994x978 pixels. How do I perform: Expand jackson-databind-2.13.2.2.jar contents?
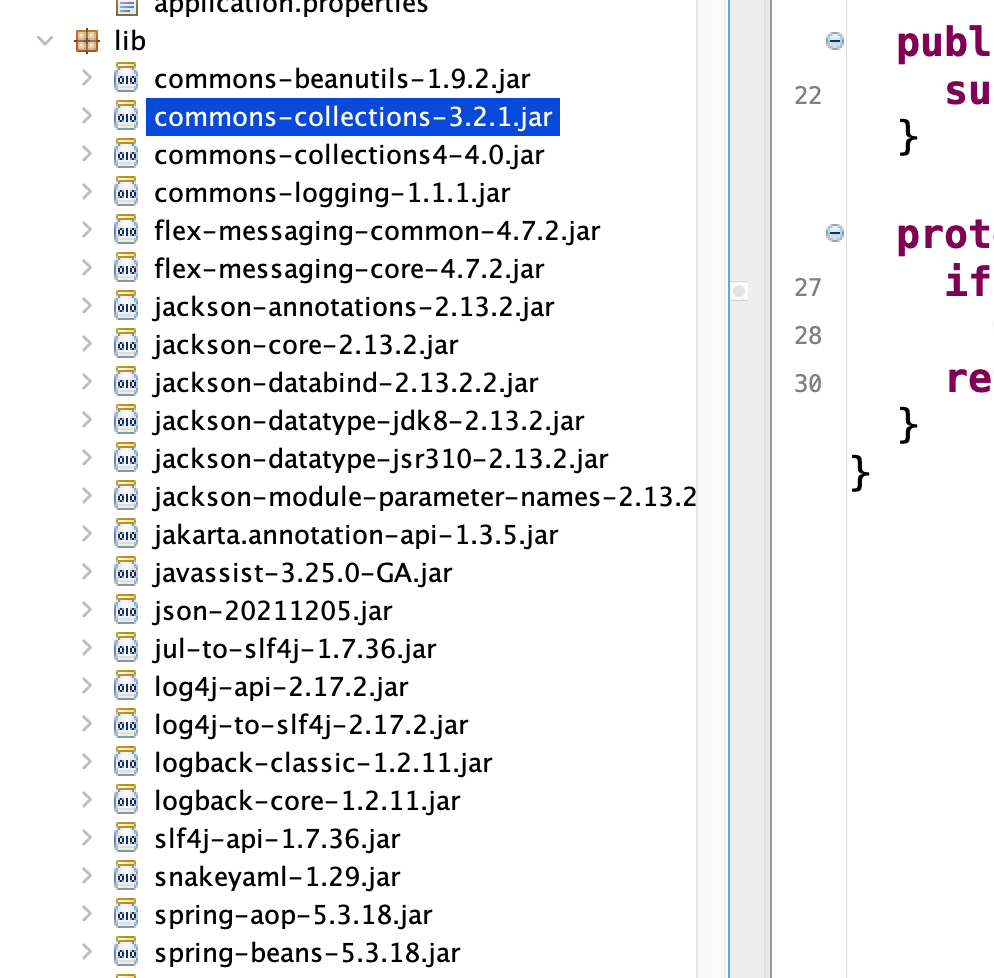pyautogui.click(x=87, y=383)
